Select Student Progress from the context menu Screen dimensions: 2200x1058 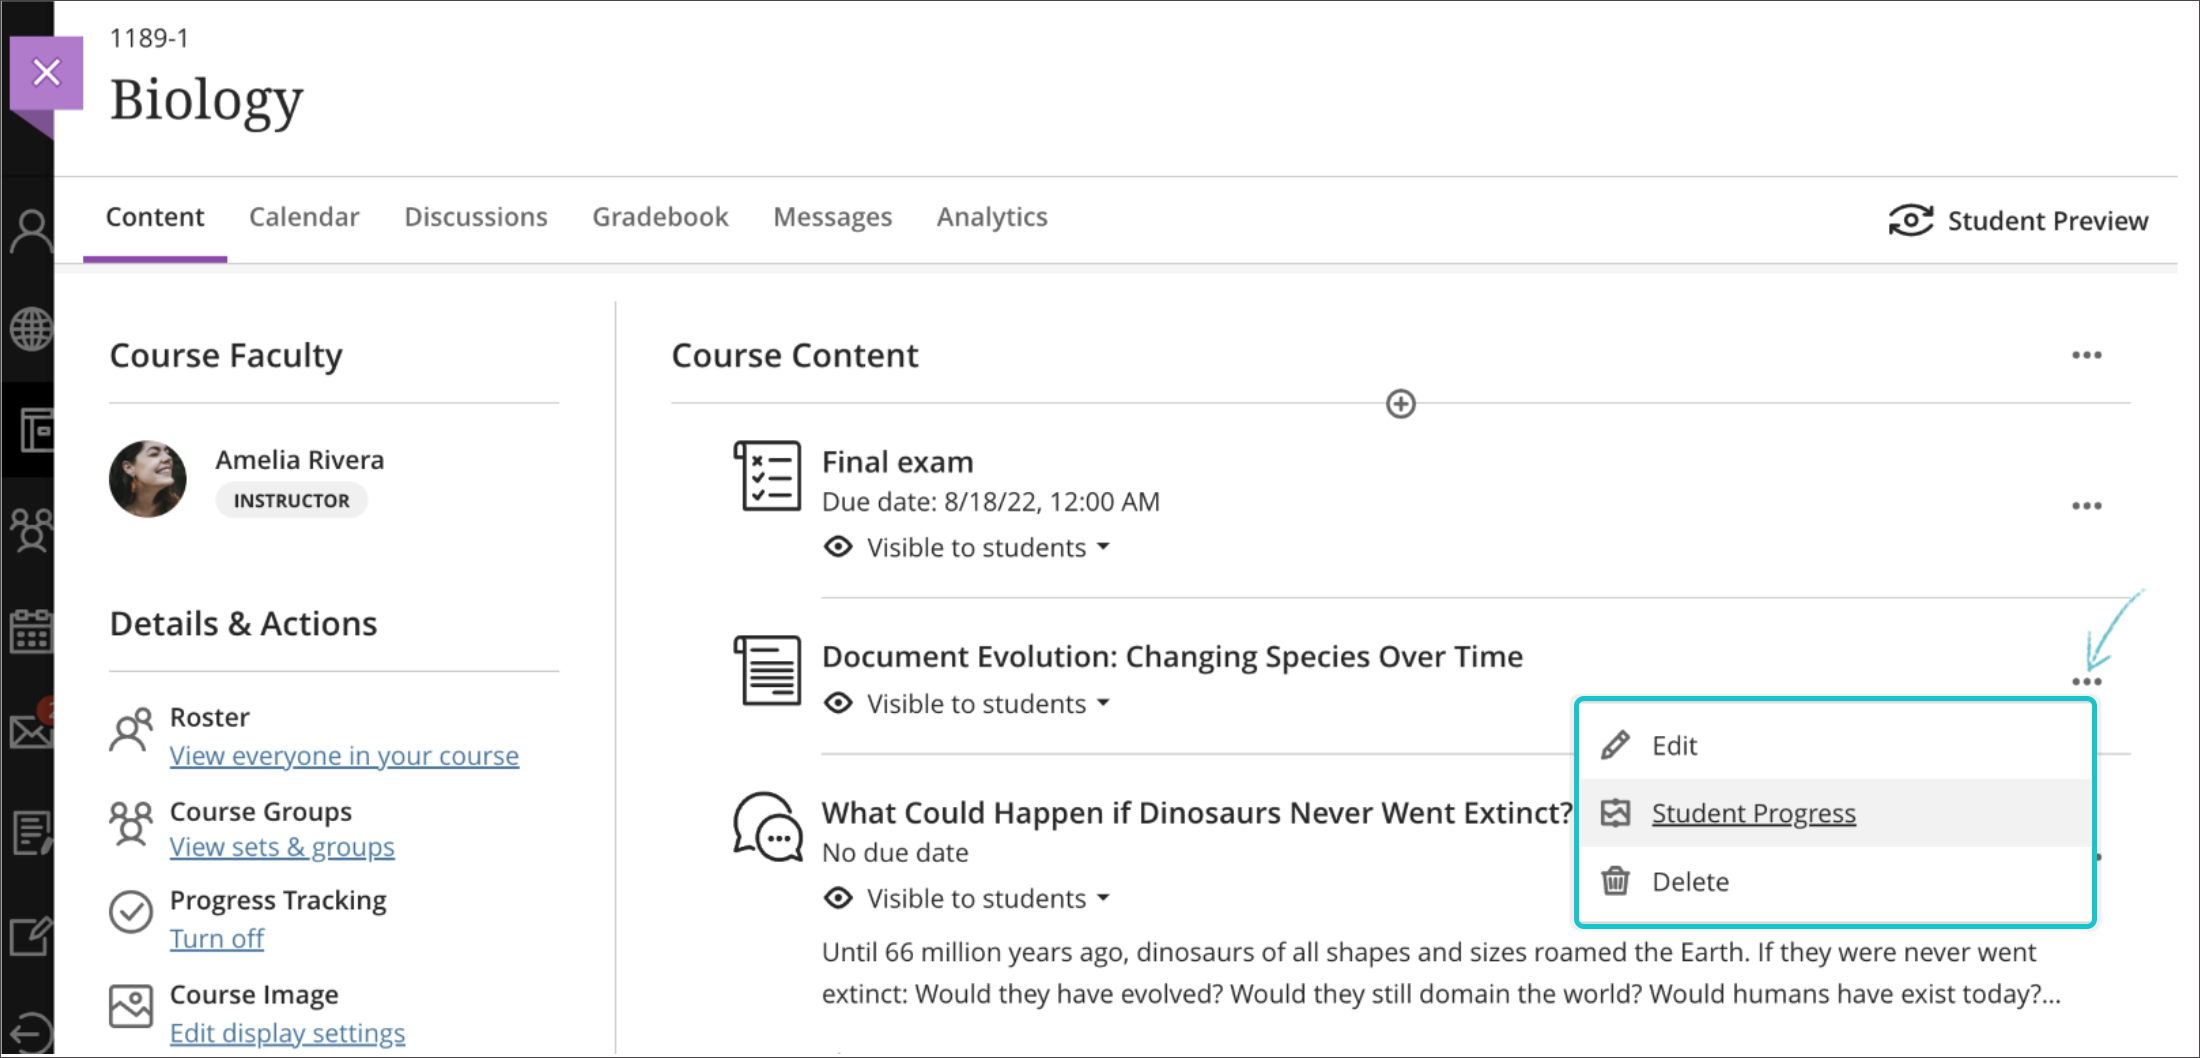pos(1753,813)
